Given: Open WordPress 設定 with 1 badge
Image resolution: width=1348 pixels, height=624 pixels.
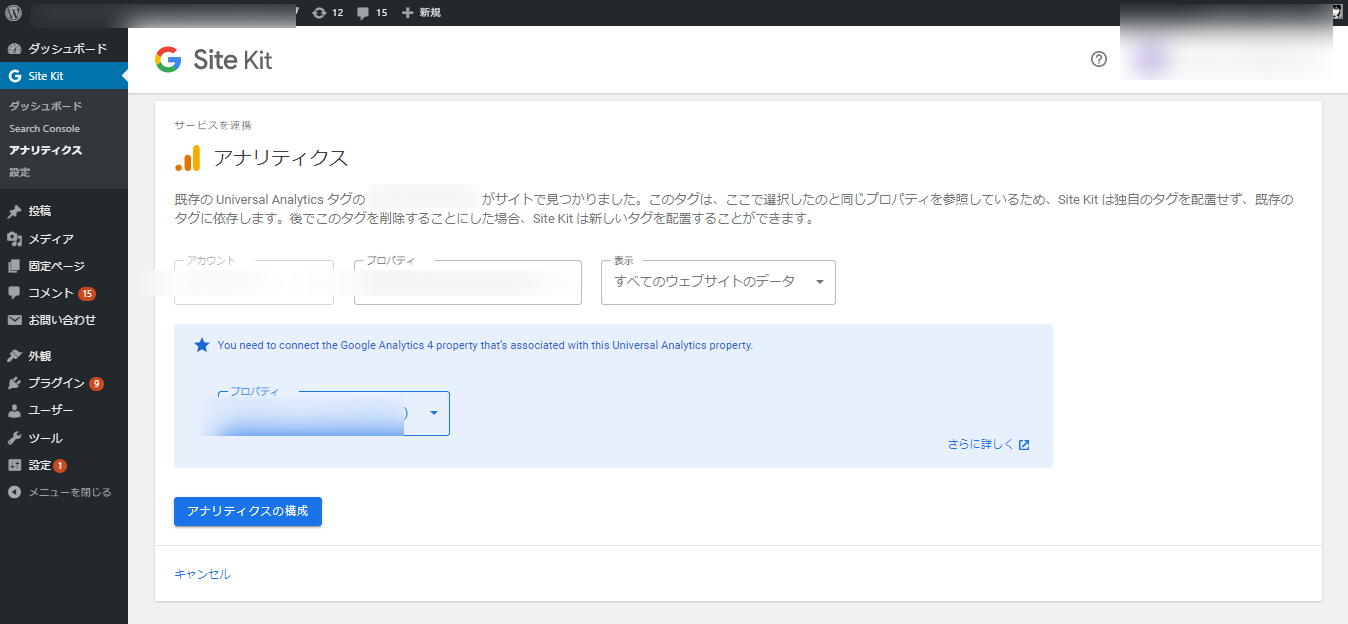Looking at the screenshot, I should pyautogui.click(x=64, y=465).
